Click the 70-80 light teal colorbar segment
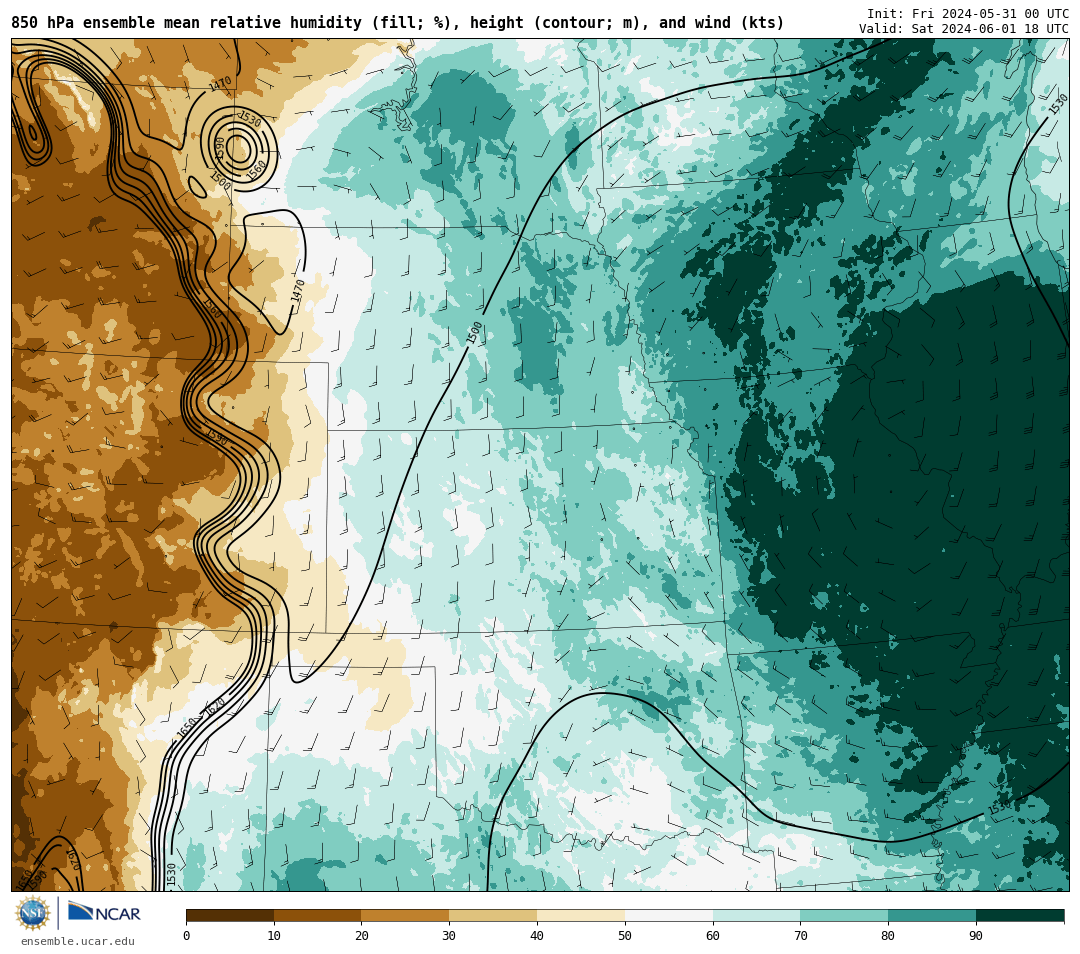 tap(844, 915)
